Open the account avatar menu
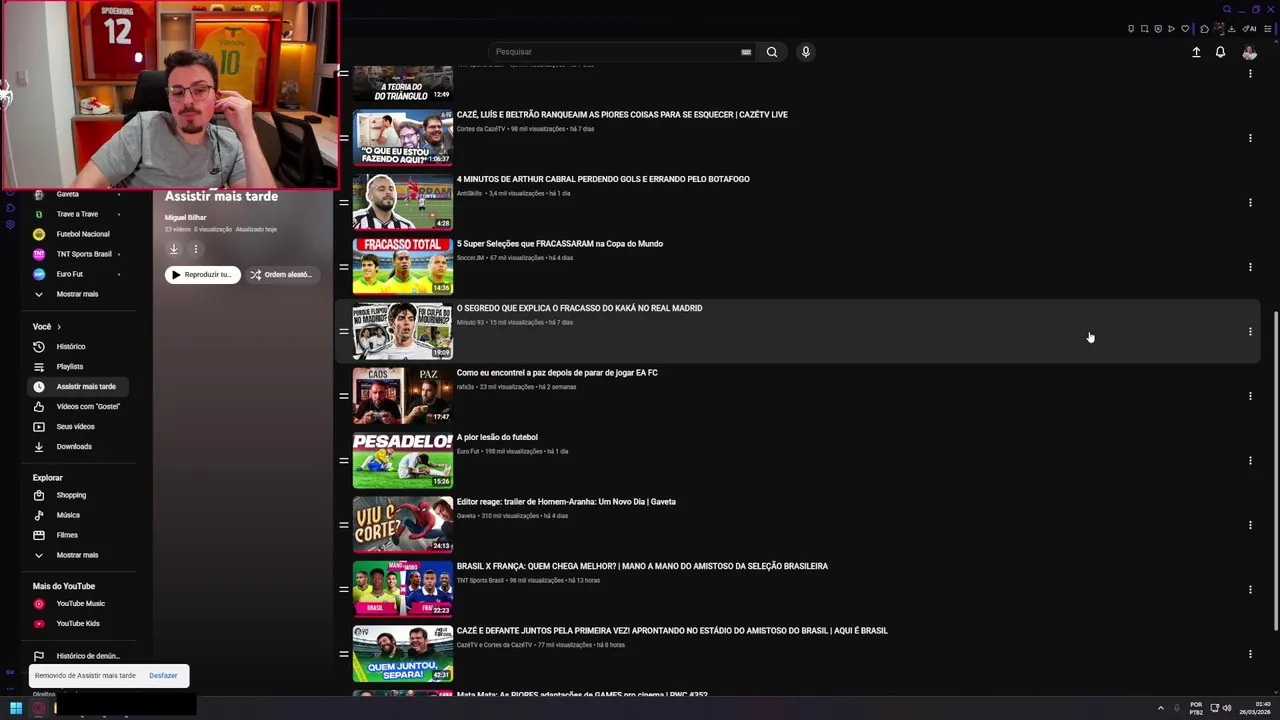The image size is (1280, 720). [1249, 52]
